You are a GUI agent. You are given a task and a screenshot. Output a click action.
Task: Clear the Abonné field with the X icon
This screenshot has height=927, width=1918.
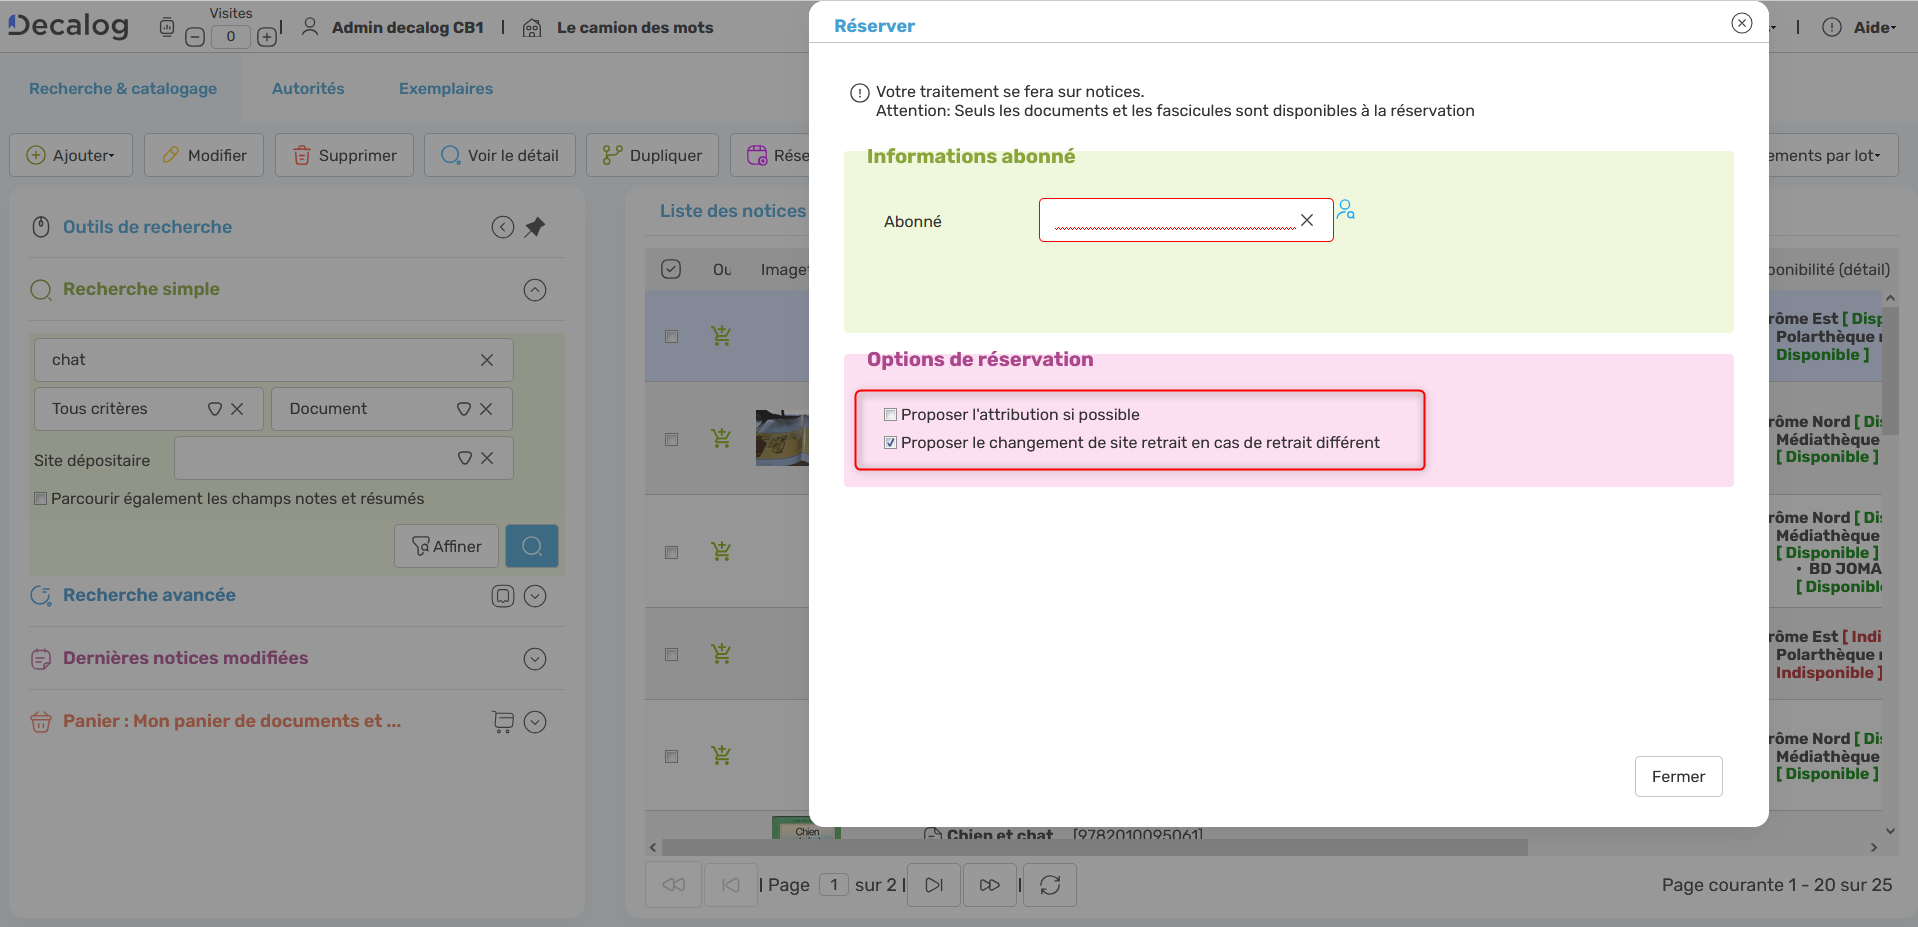pyautogui.click(x=1306, y=220)
